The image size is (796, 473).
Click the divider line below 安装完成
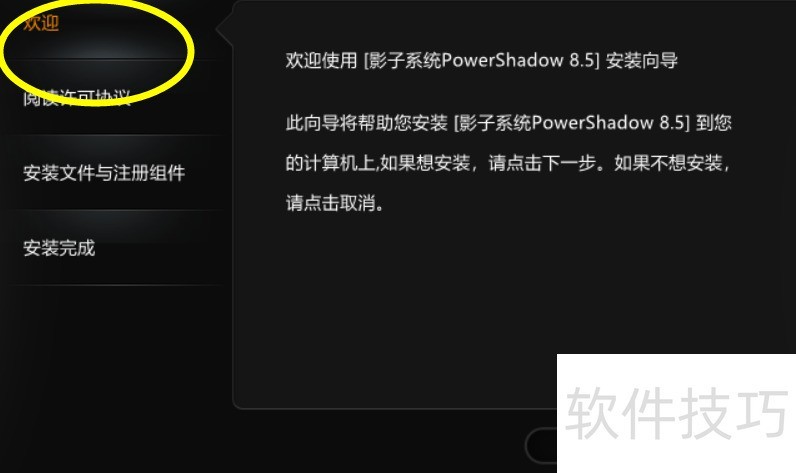pyautogui.click(x=114, y=285)
